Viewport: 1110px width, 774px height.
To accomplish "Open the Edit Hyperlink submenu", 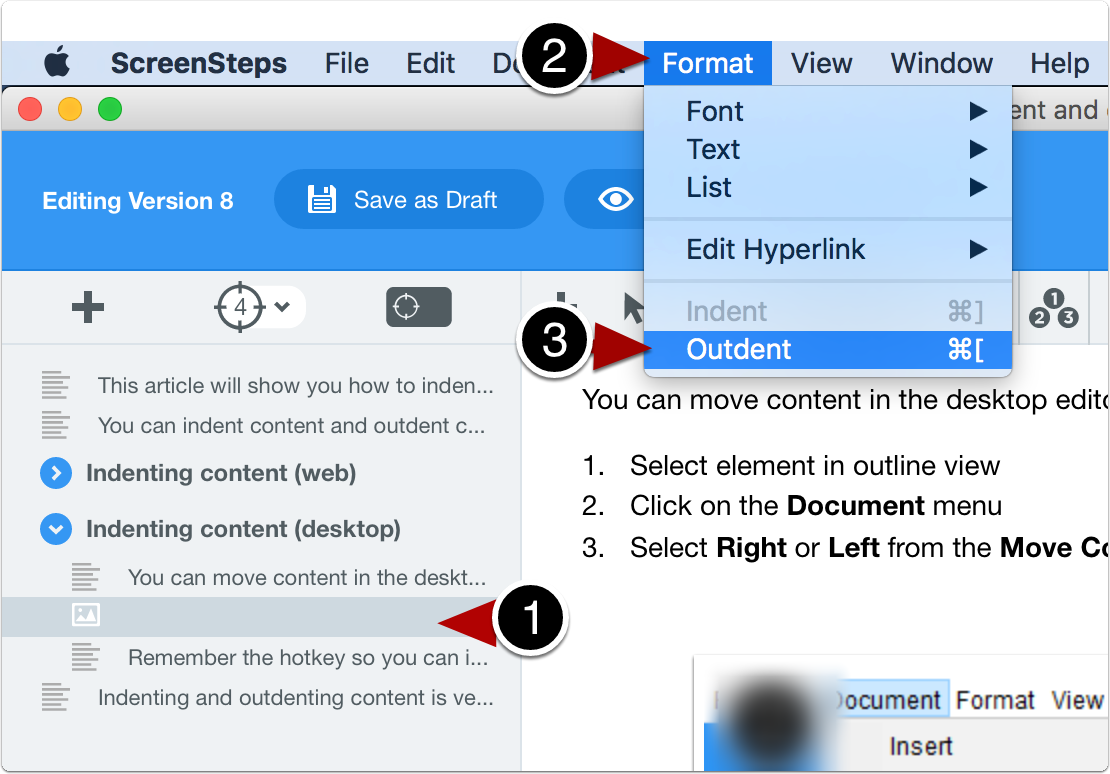I will [828, 249].
